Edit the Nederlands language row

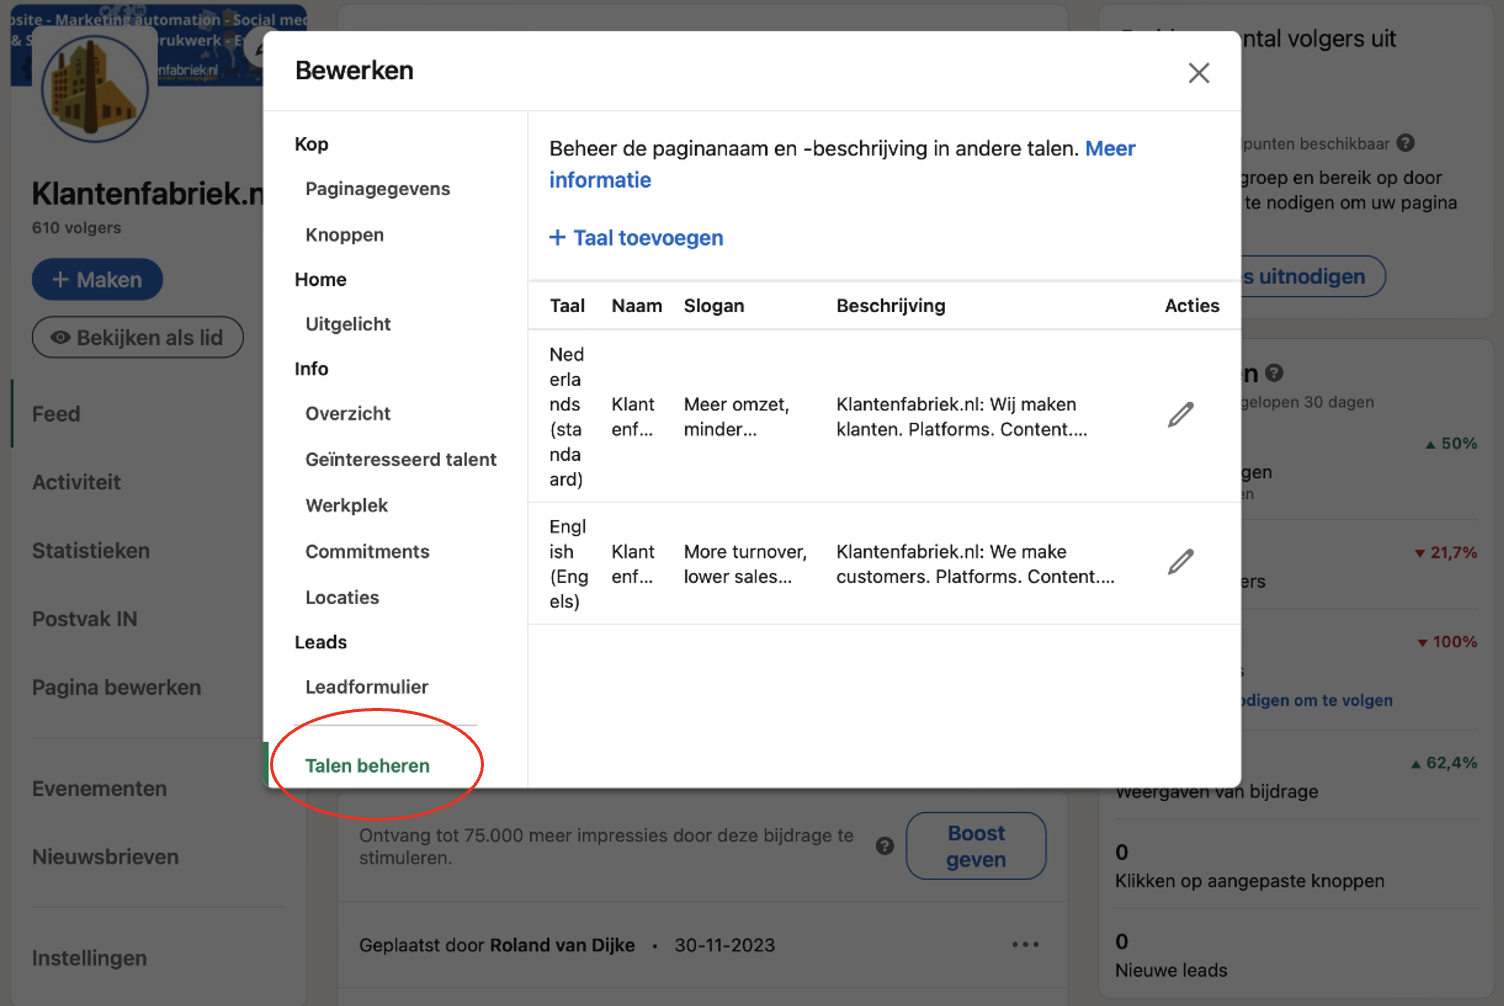click(1180, 415)
